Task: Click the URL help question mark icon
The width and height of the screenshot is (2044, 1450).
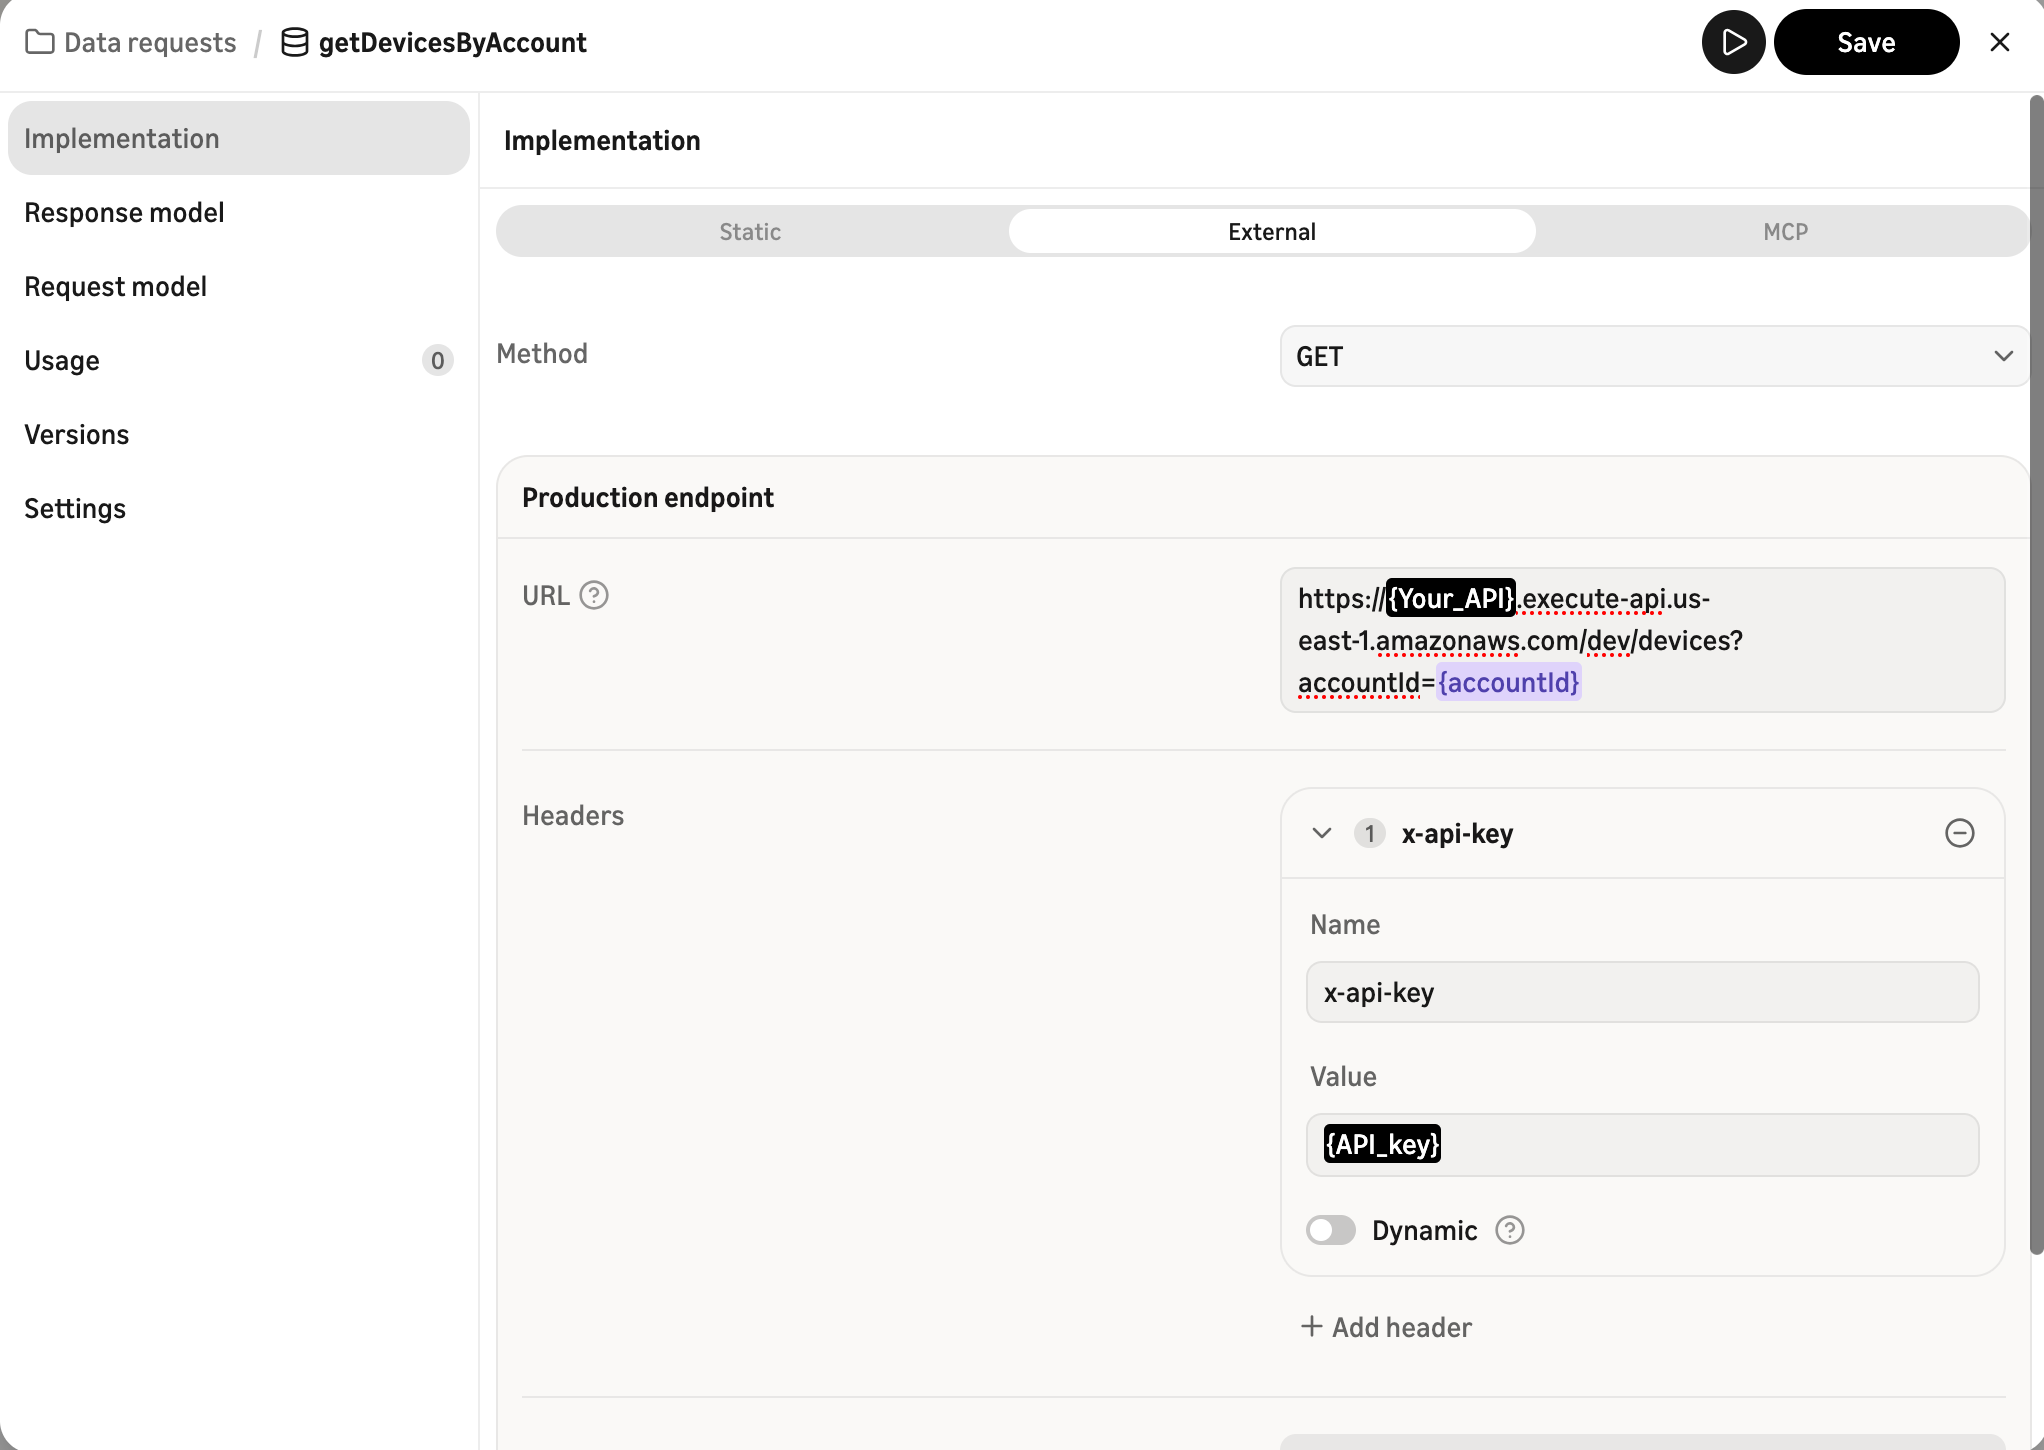Action: (594, 595)
